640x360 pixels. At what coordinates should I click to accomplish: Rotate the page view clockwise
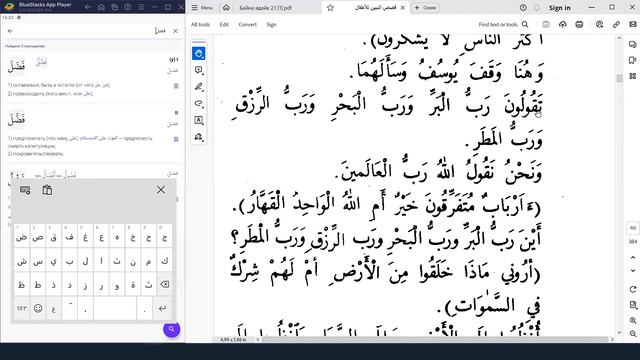click(633, 289)
